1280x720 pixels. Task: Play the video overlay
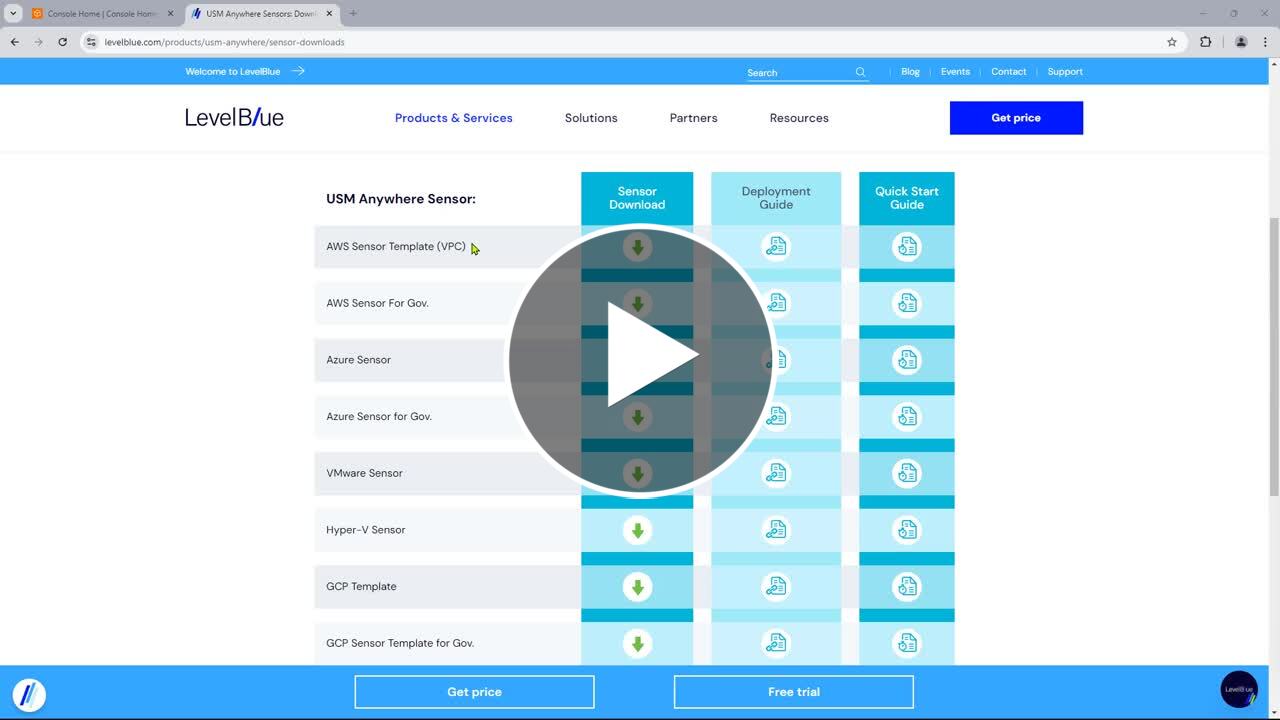[x=641, y=360]
